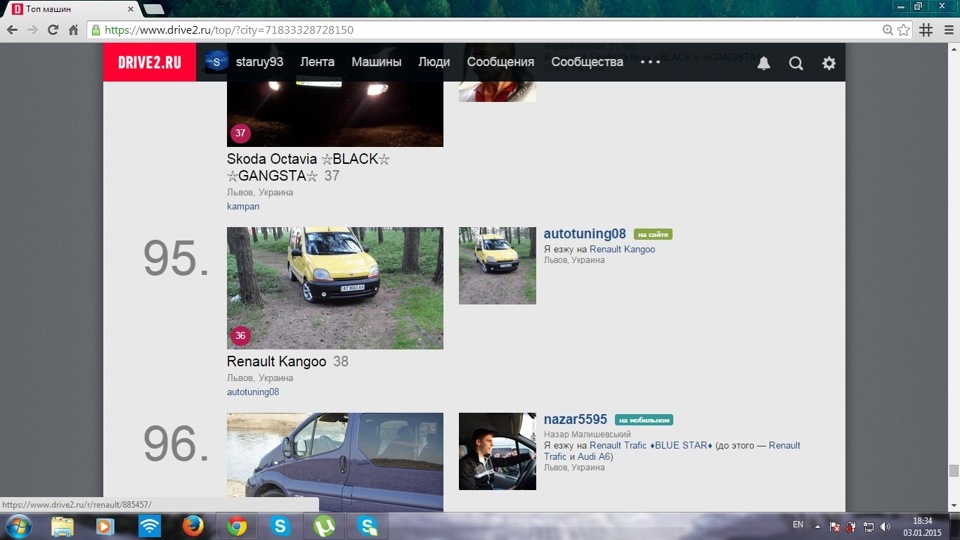Viewport: 960px width, 540px height.
Task: Bookmark this page with the star icon
Action: (903, 29)
